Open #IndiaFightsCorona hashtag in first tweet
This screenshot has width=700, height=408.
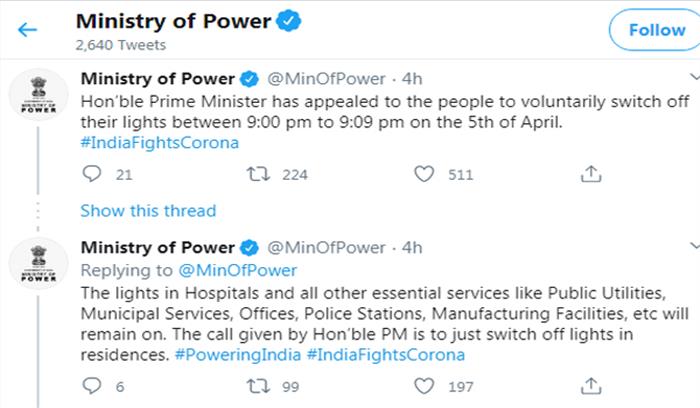click(x=160, y=141)
